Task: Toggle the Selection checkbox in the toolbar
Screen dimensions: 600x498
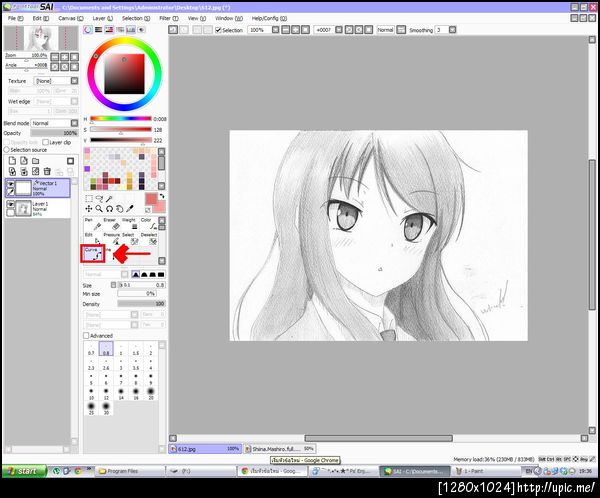Action: (x=218, y=30)
